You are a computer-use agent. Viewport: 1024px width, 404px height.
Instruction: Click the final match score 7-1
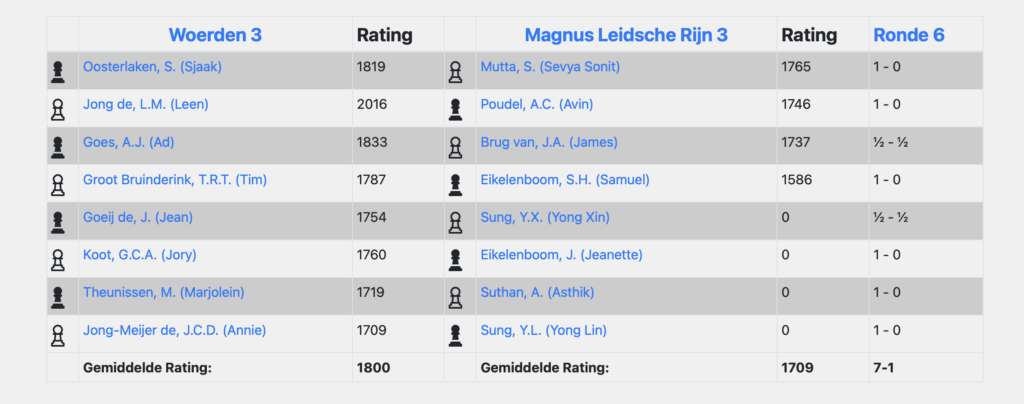click(883, 367)
